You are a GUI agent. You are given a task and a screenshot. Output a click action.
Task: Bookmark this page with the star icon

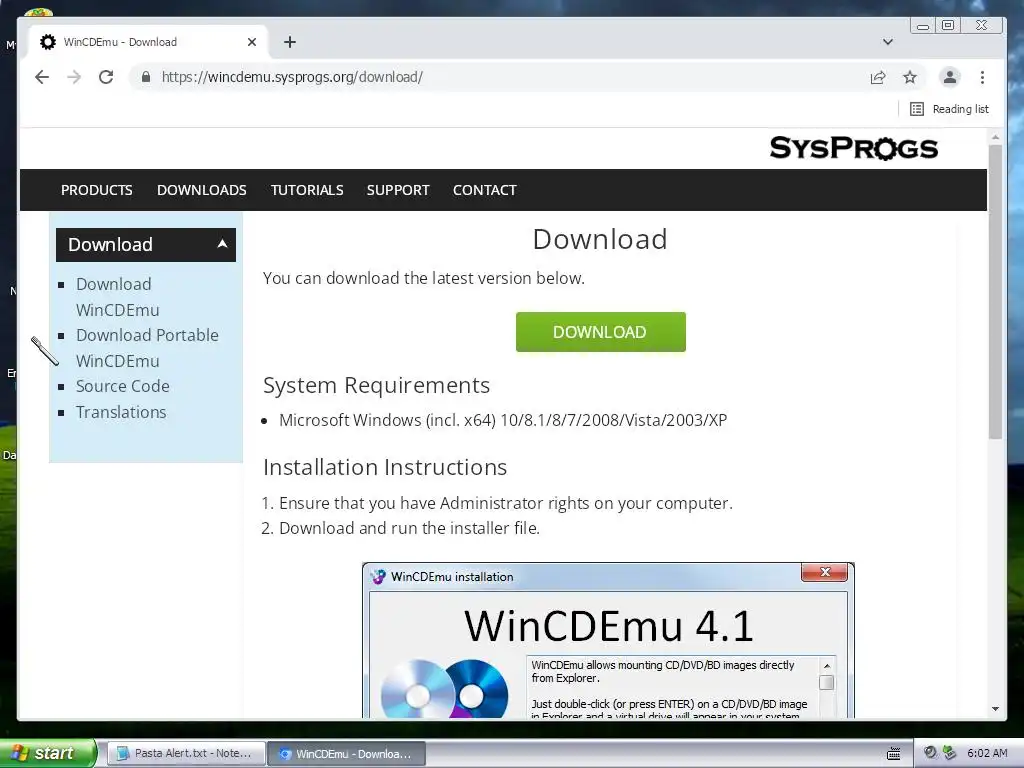tap(910, 77)
